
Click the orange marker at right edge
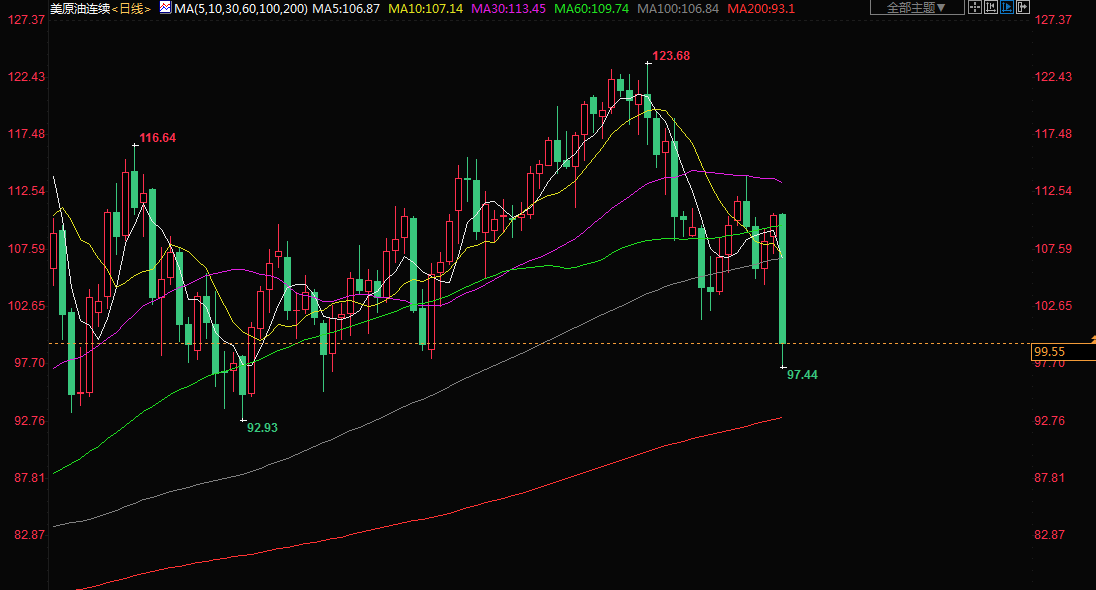(x=1091, y=342)
